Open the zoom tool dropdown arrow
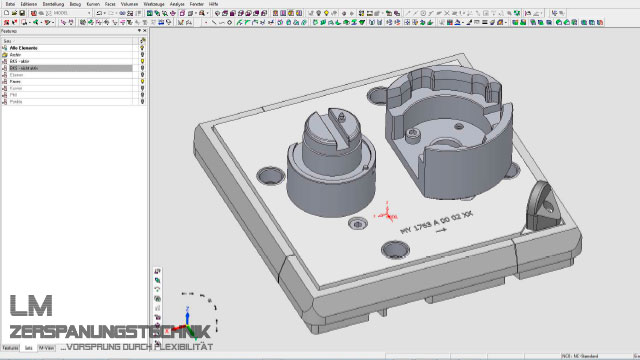 coord(207,13)
